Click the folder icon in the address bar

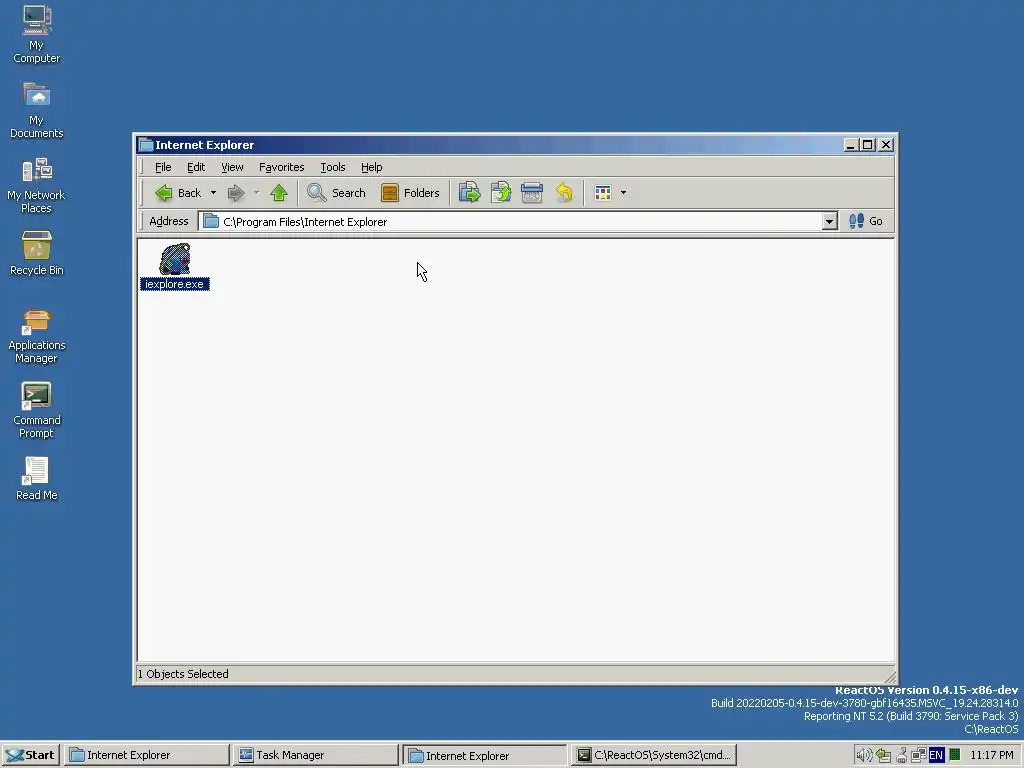[211, 221]
